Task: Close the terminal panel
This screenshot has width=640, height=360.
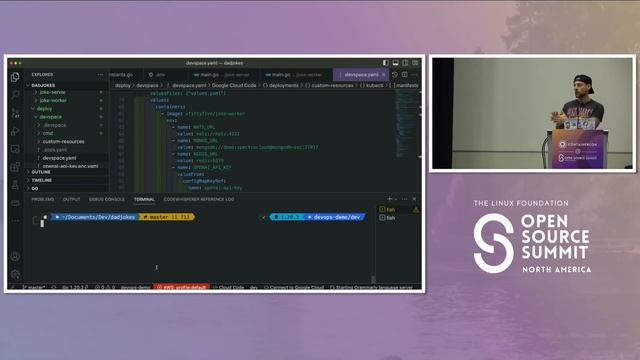Action: coord(414,199)
